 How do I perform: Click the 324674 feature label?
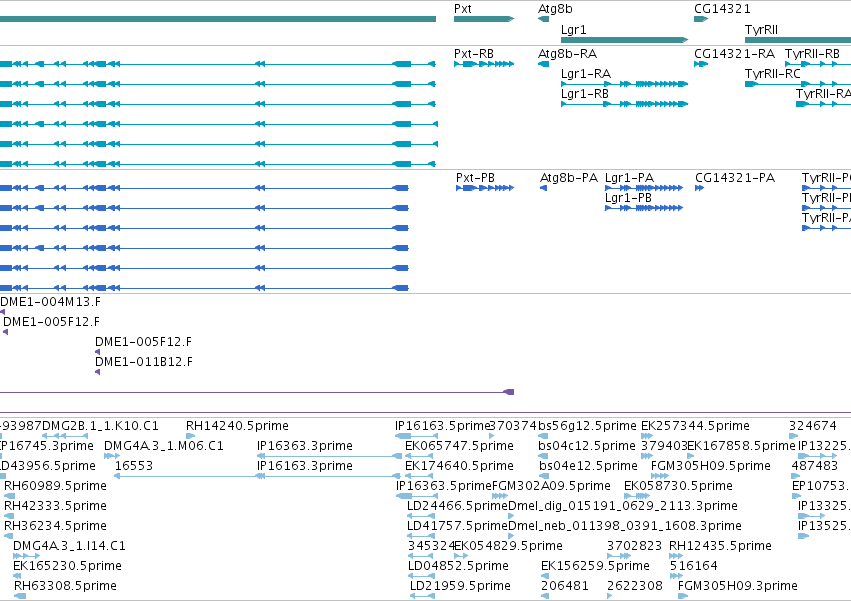click(x=812, y=426)
